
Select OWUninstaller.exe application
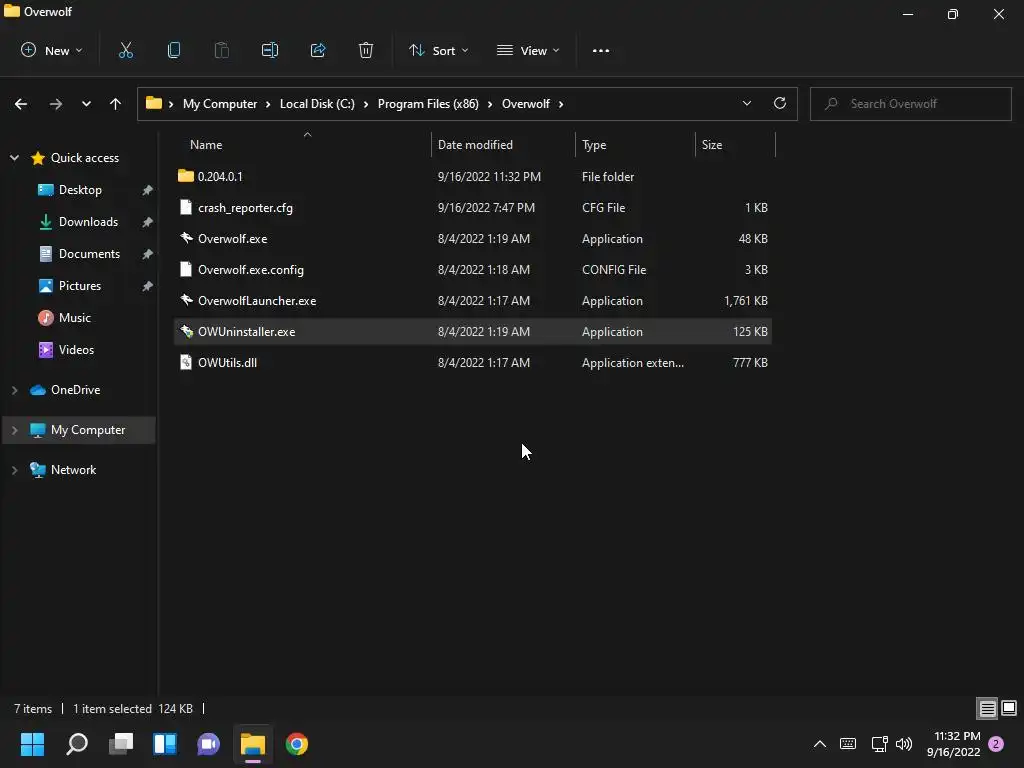(473, 332)
